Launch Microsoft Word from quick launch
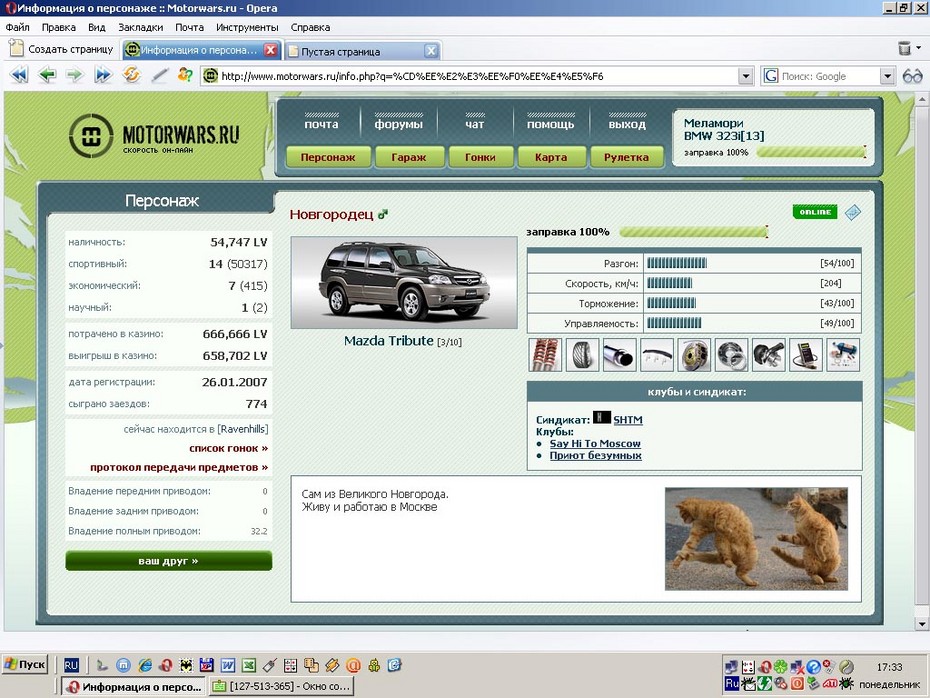The image size is (930, 698). point(228,665)
